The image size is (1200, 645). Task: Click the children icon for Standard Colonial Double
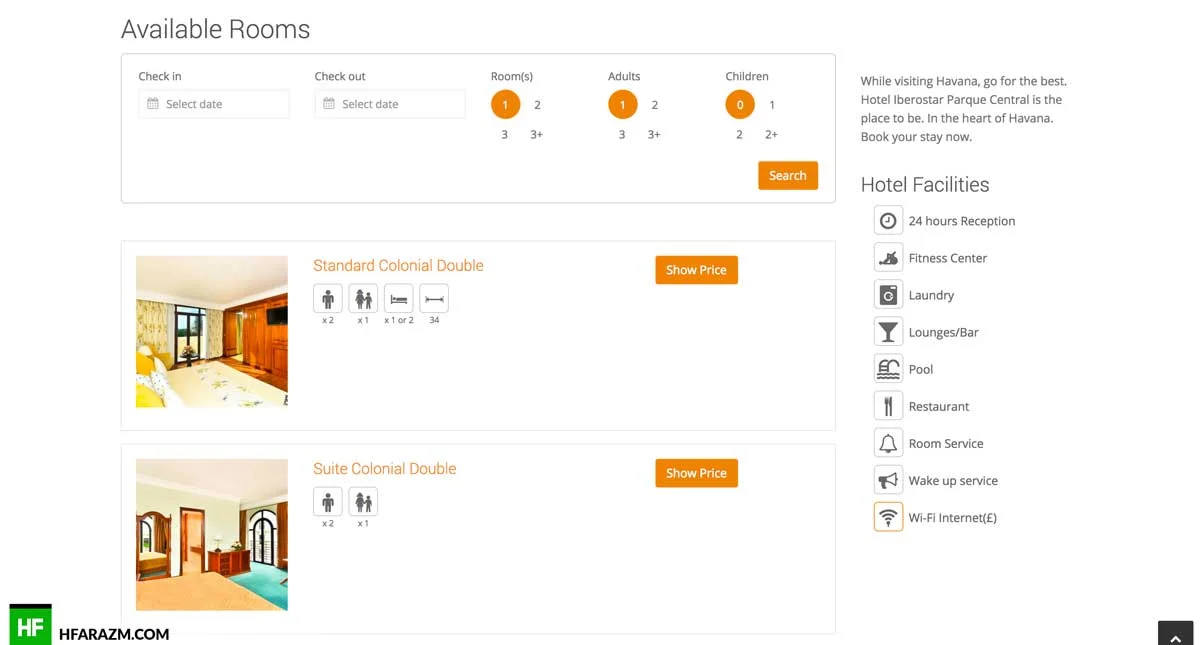[363, 299]
